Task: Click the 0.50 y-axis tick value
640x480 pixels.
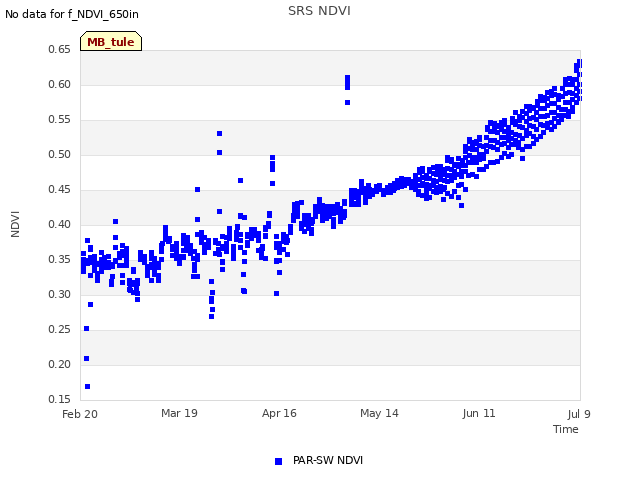Action: tap(60, 155)
